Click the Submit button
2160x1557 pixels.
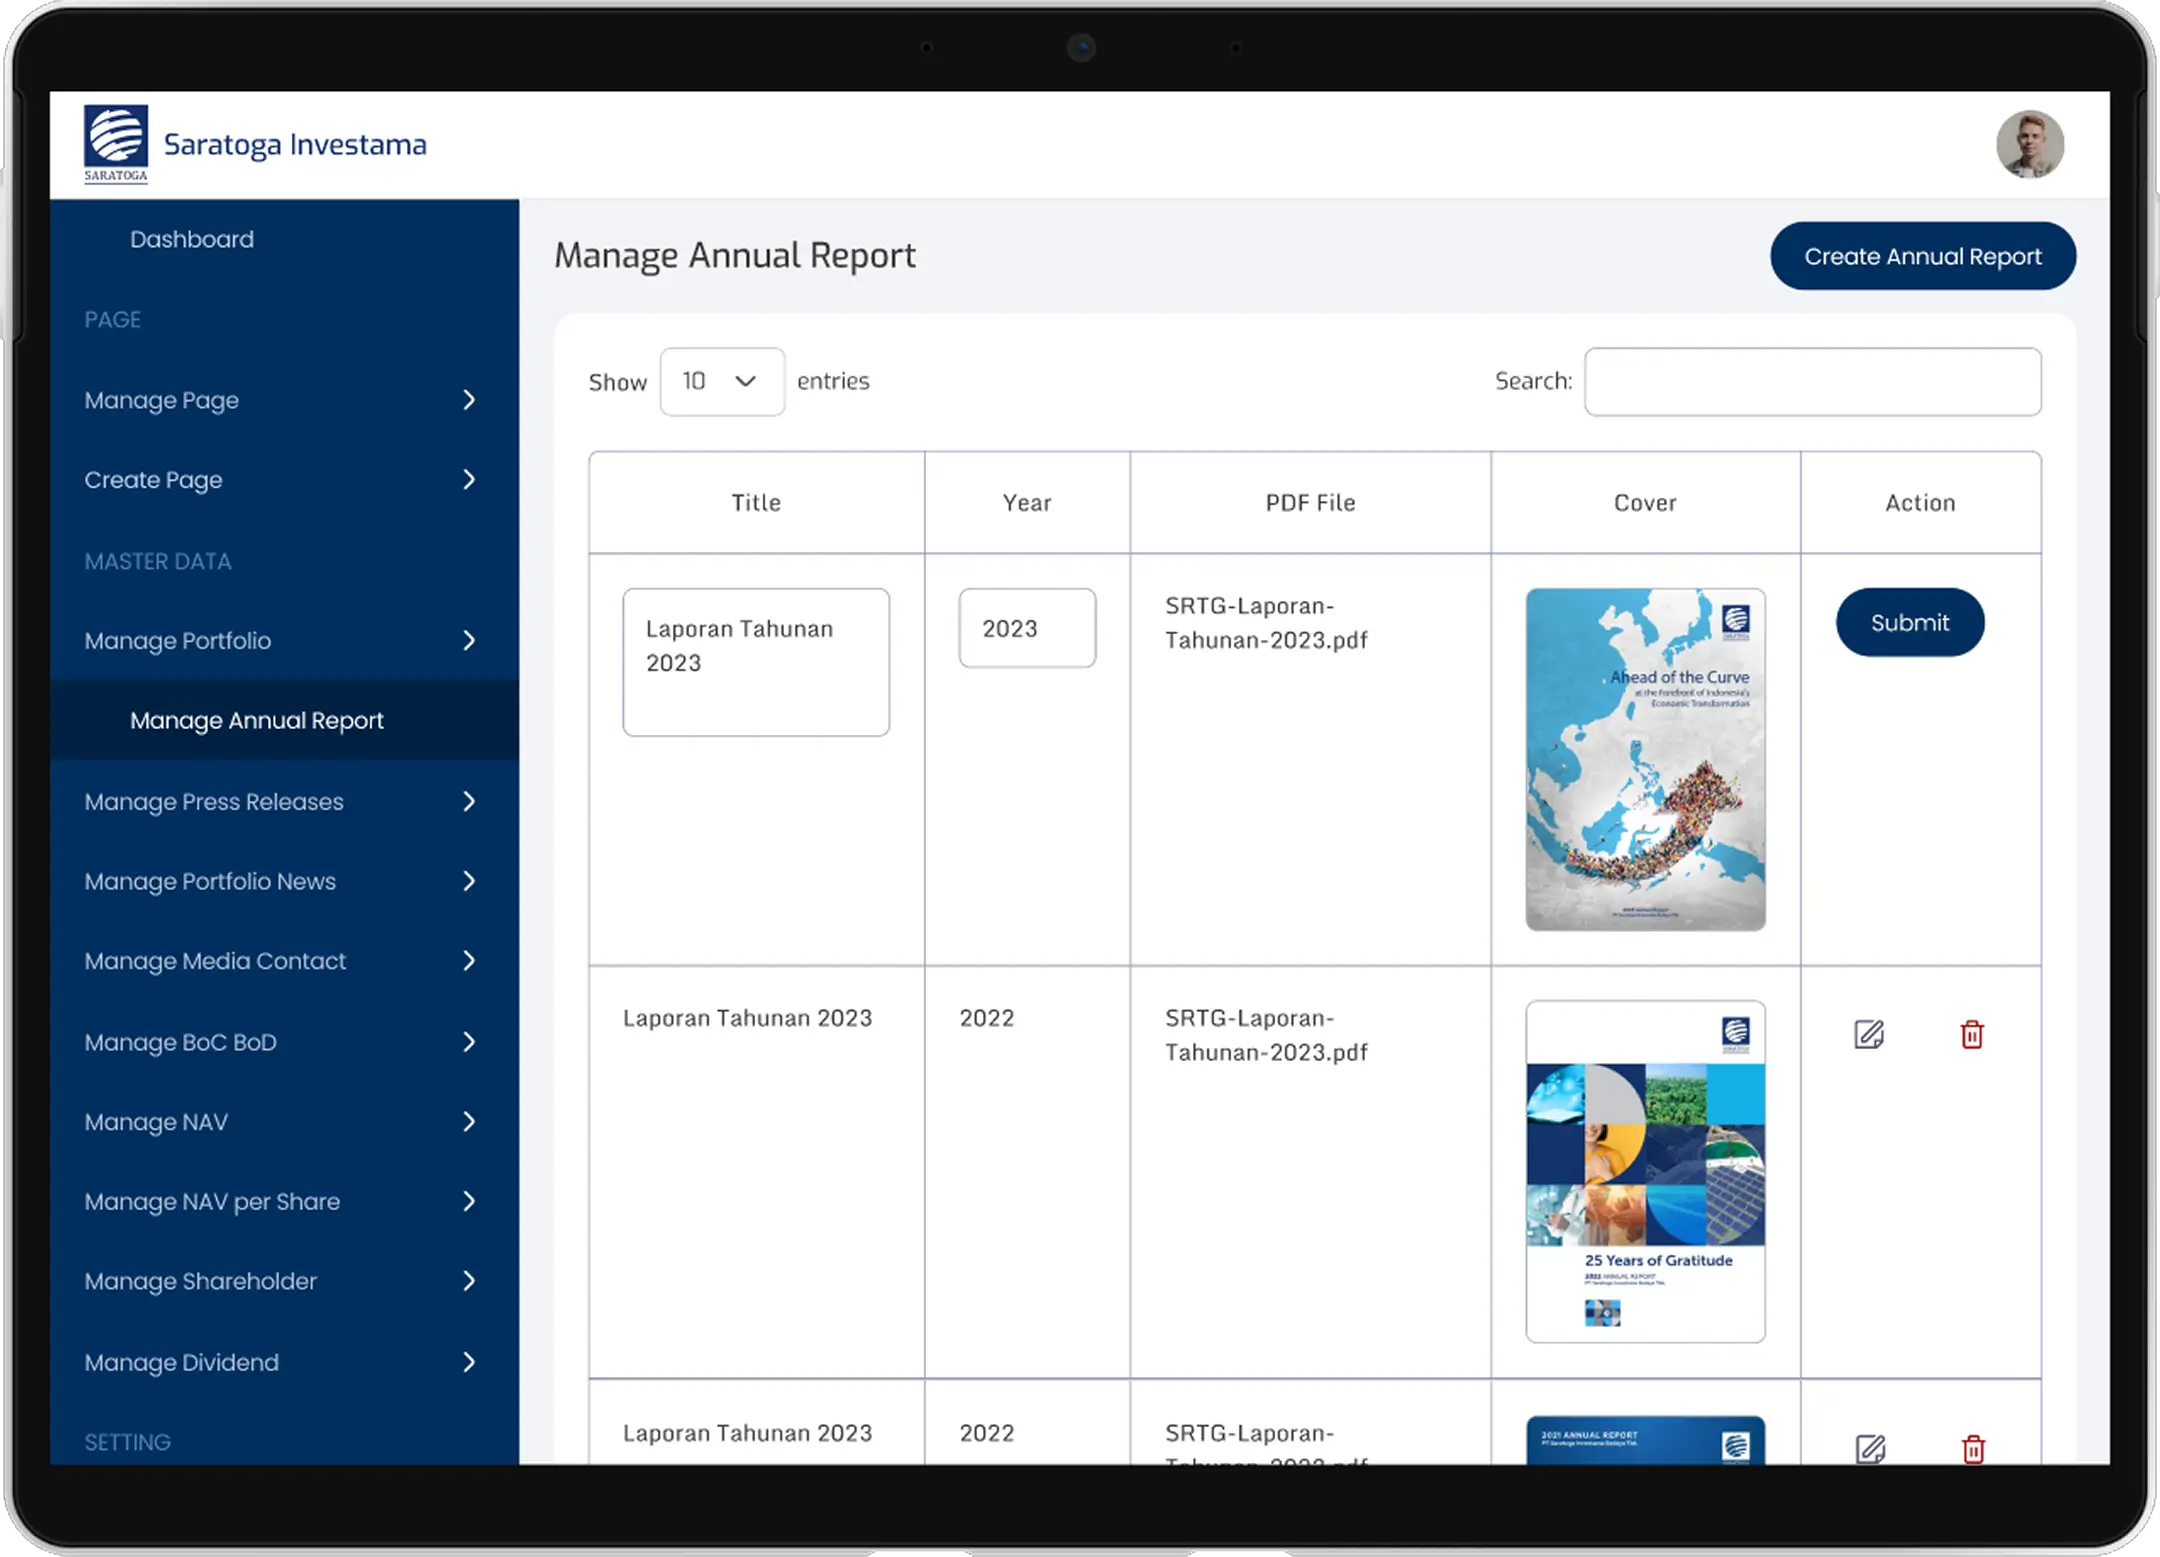[x=1909, y=622]
